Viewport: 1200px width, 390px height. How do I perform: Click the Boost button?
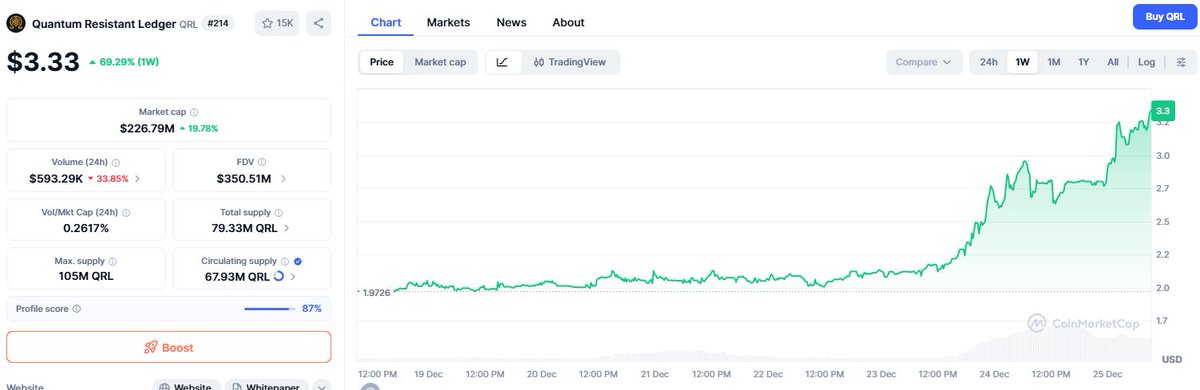pos(168,347)
